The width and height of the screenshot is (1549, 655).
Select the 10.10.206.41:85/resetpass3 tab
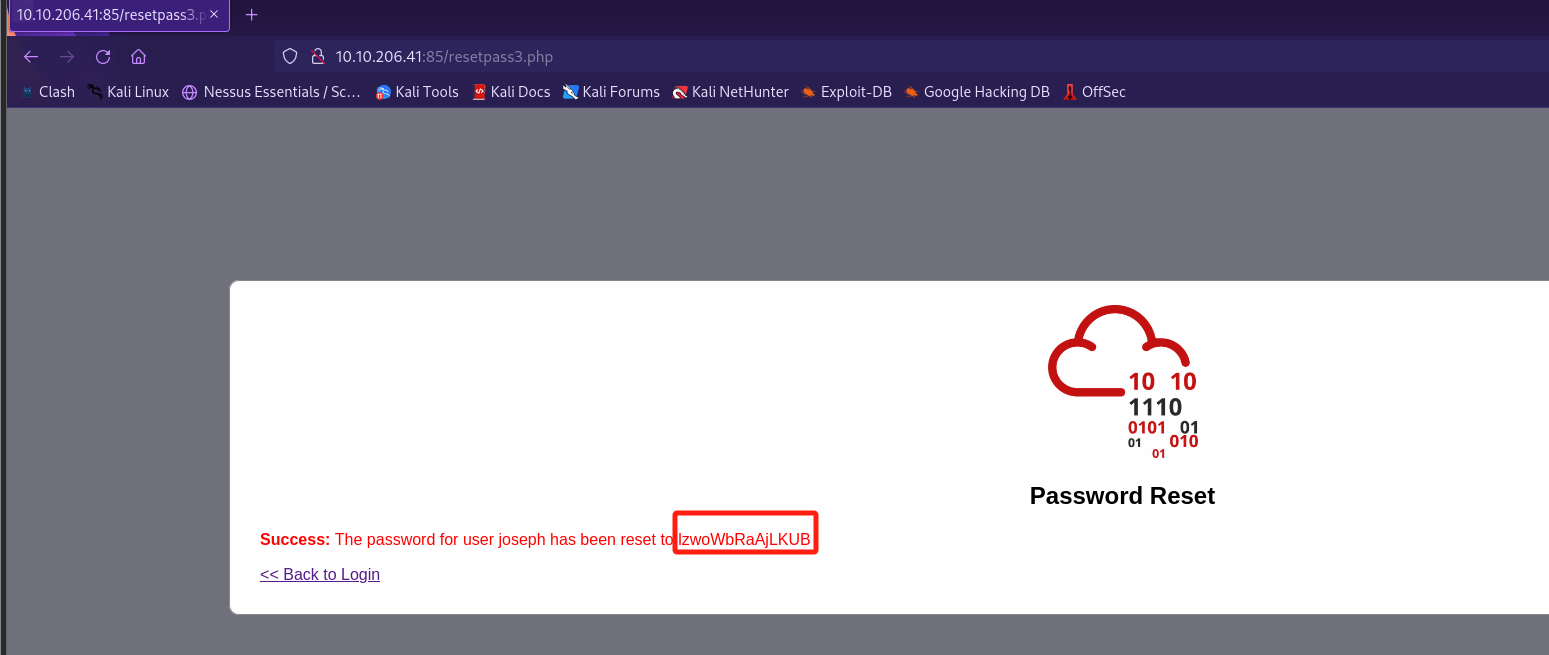tap(110, 15)
